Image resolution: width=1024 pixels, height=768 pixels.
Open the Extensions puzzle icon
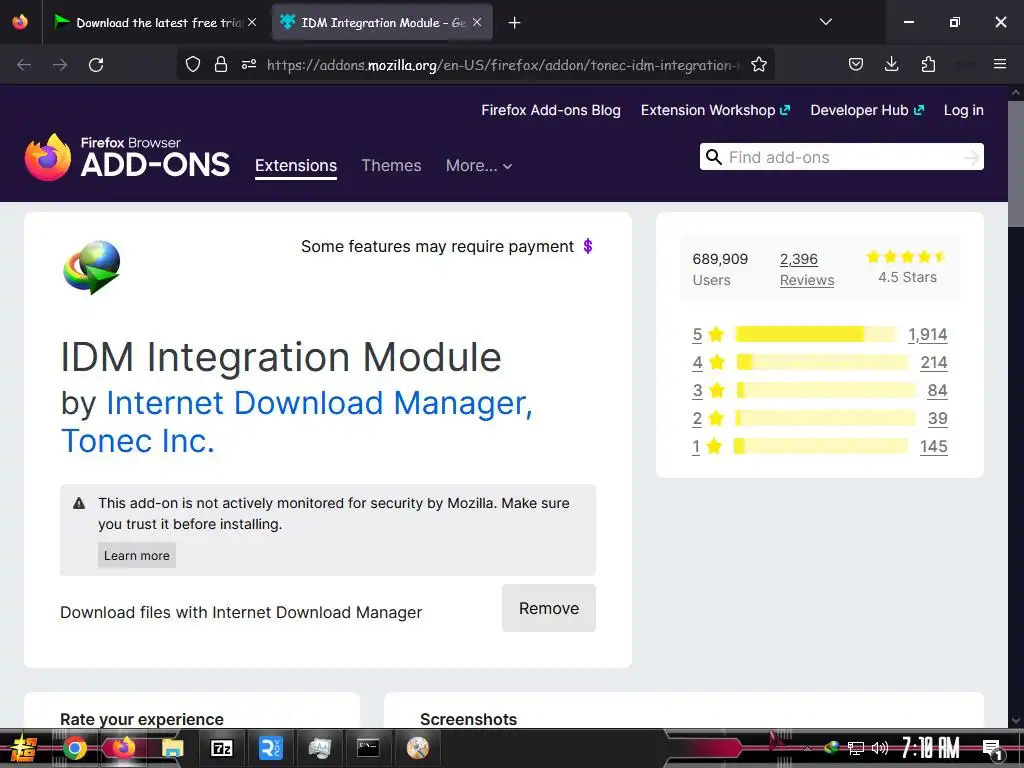tap(928, 64)
